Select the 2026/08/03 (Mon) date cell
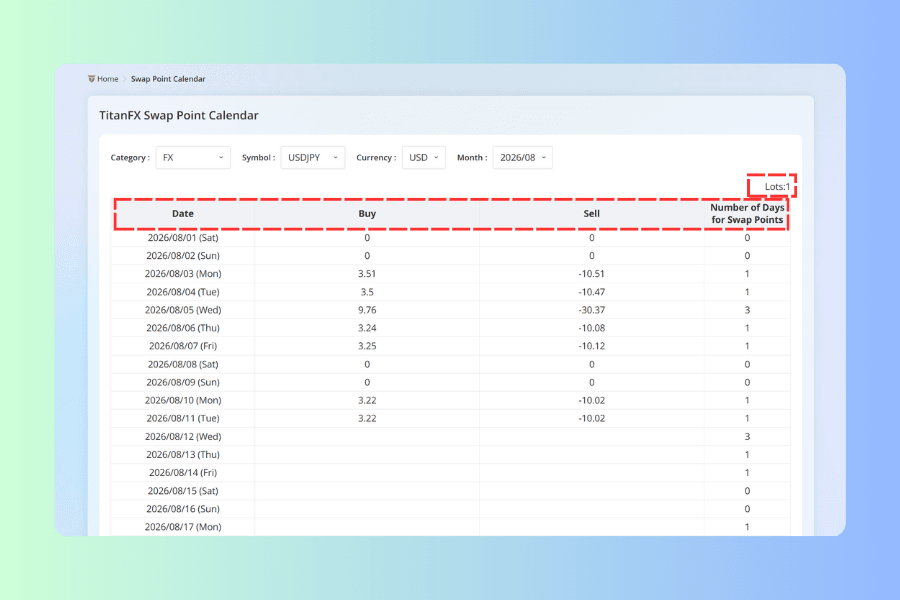Screen dimensions: 900x600 183,274
